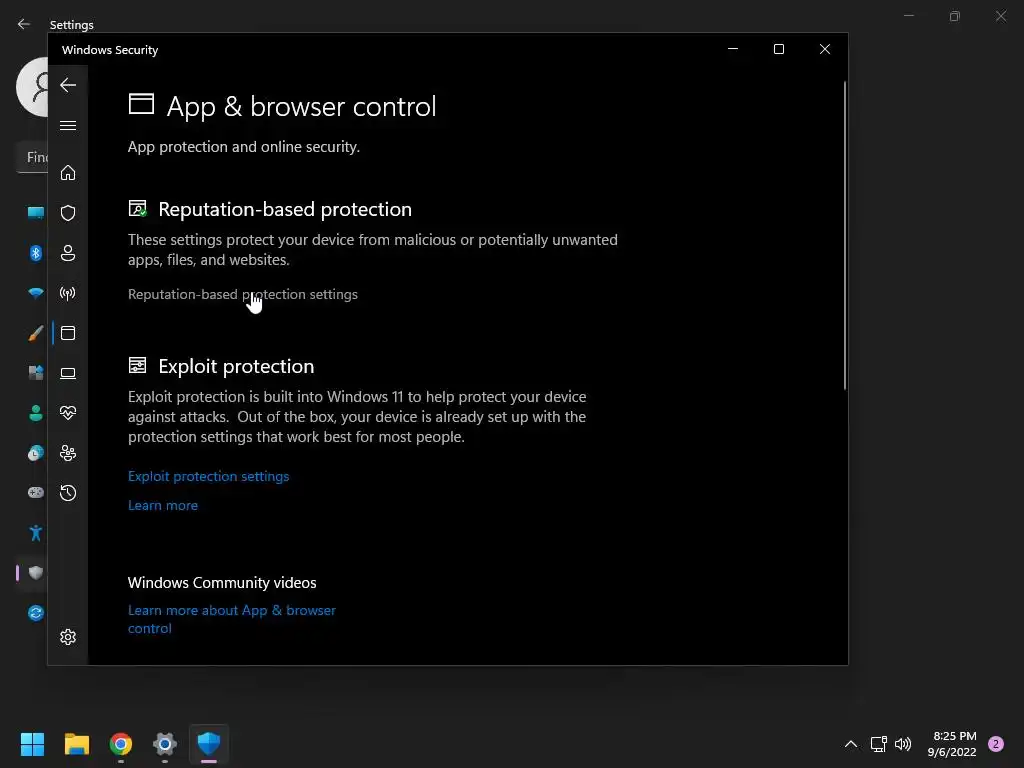The image size is (1024, 768).
Task: Show hidden system tray icons
Action: pos(851,744)
